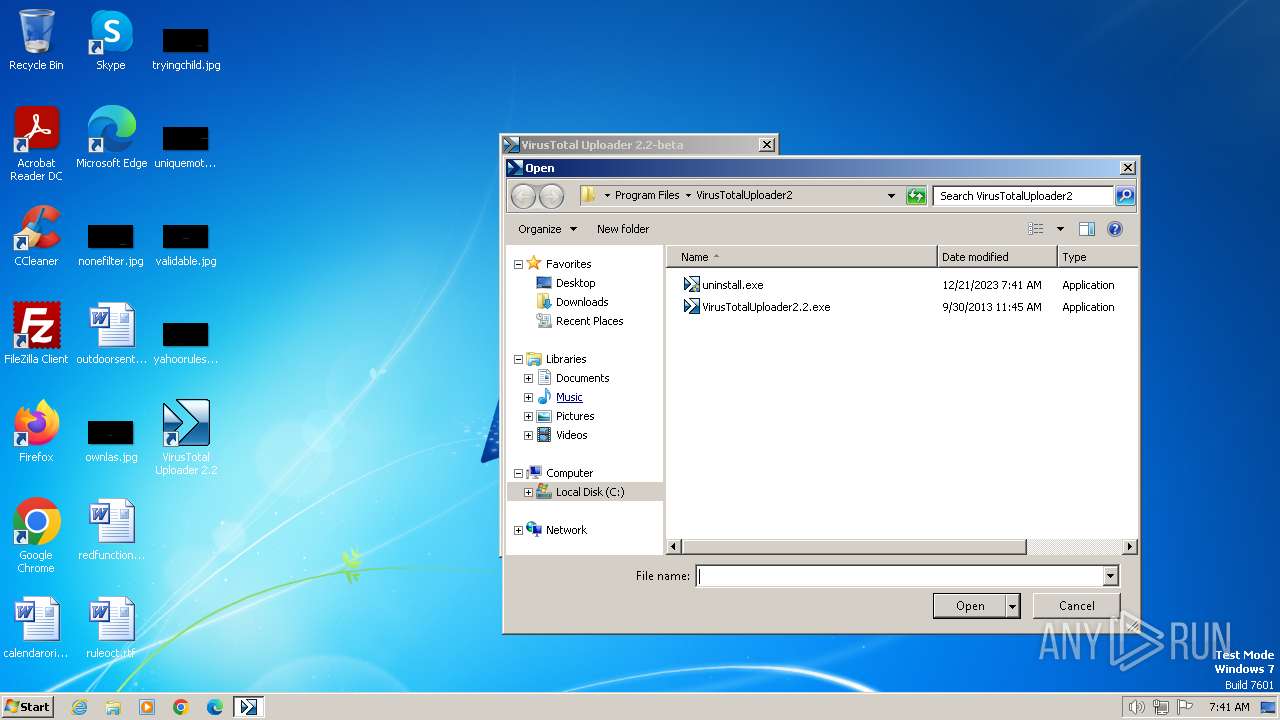
Task: Click the Search VirusTotalUploader2 box
Action: [1024, 196]
